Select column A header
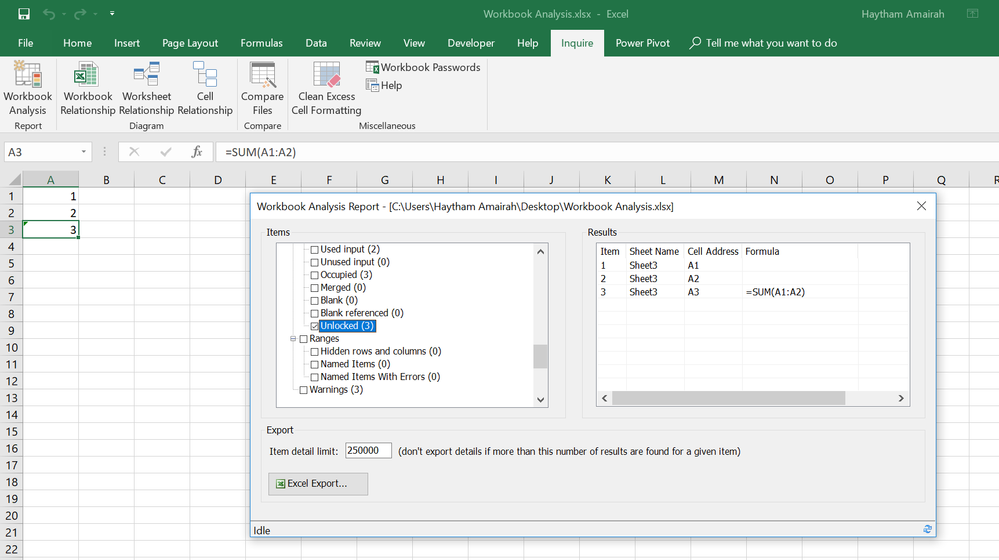This screenshot has width=999, height=560. pos(50,180)
